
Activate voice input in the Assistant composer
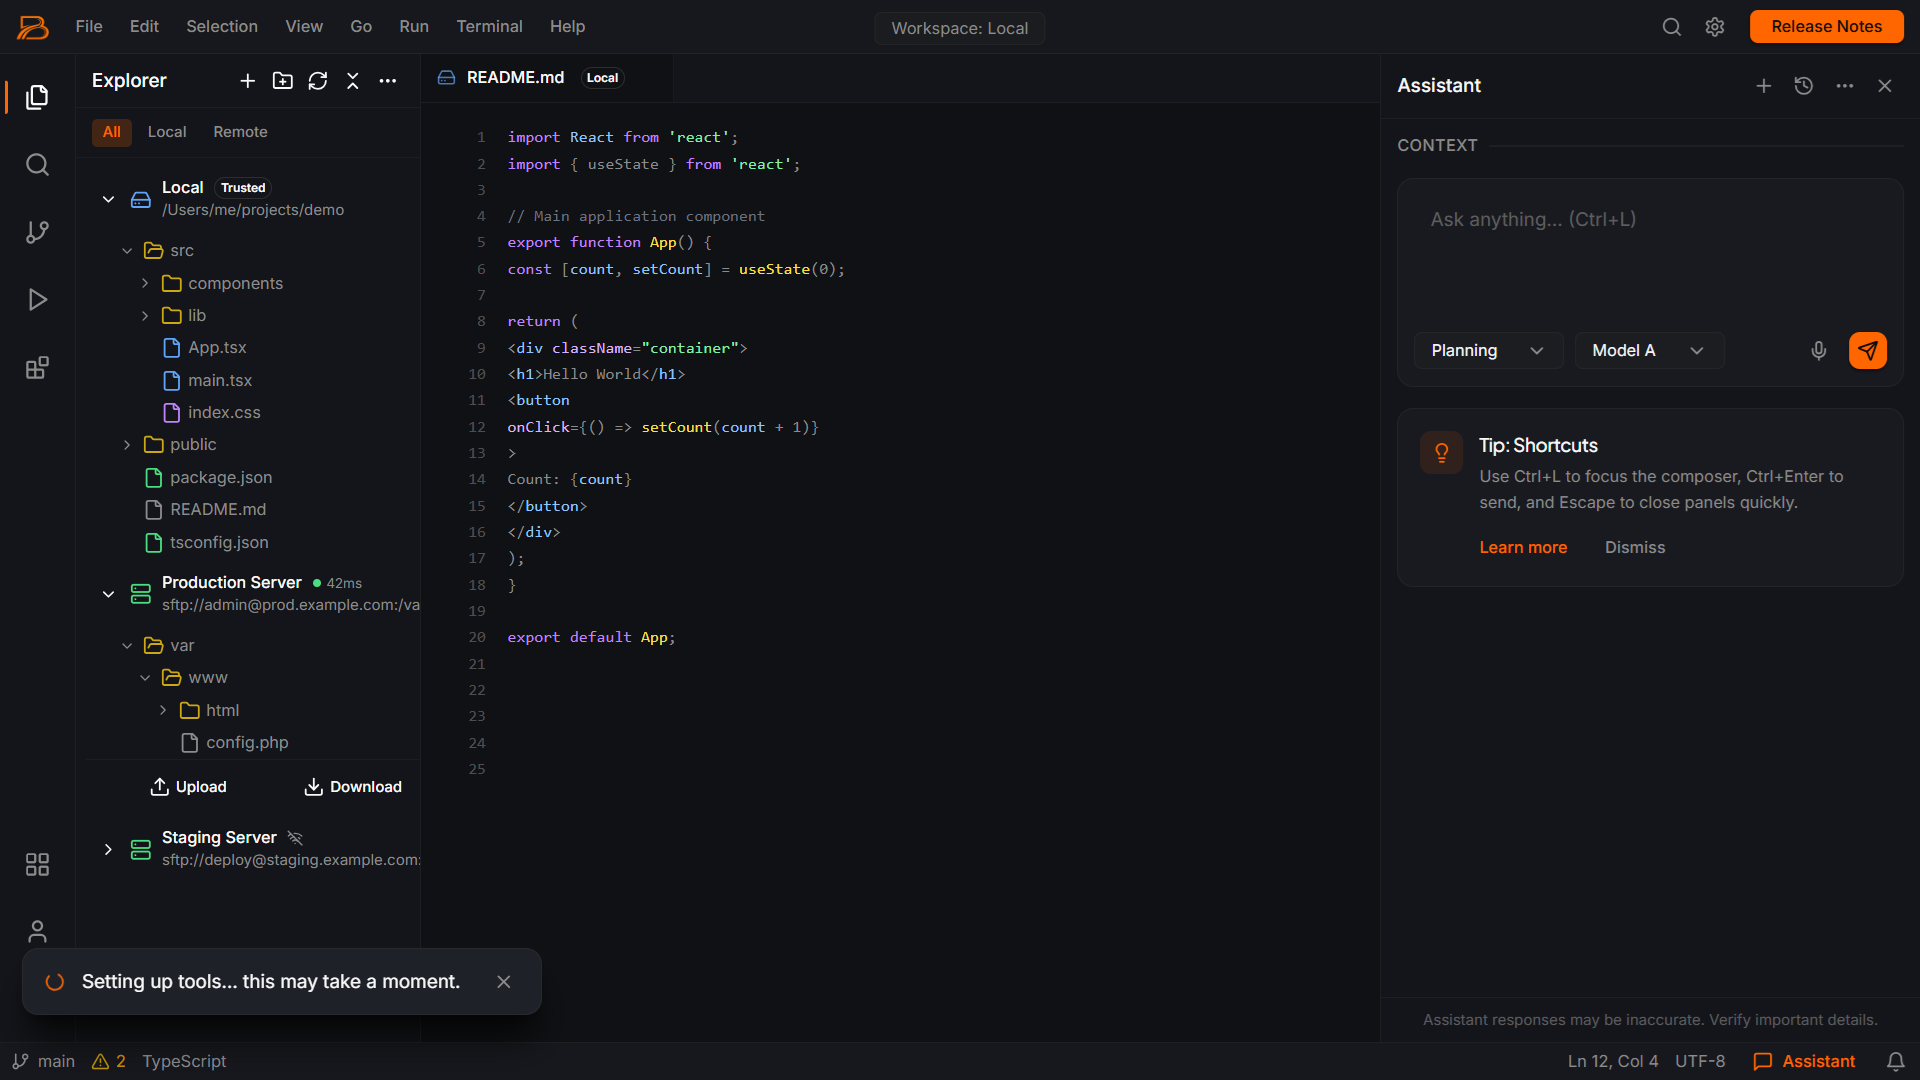point(1819,350)
